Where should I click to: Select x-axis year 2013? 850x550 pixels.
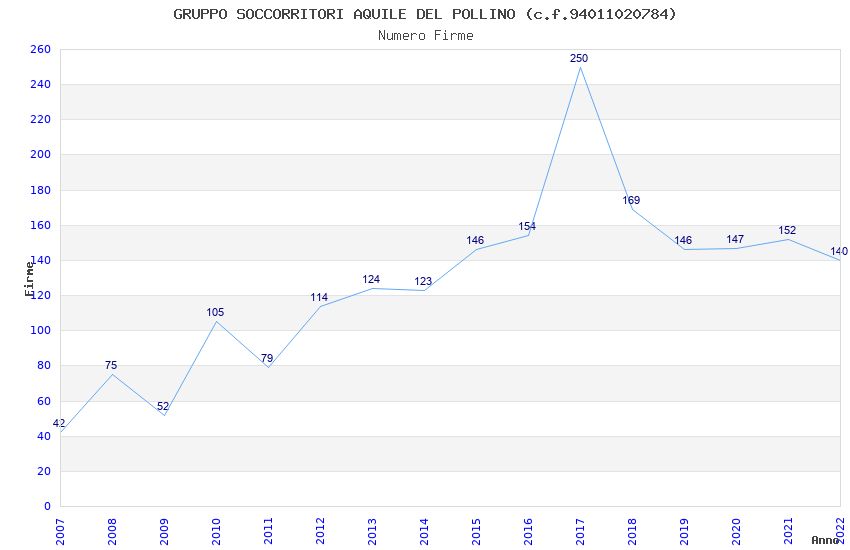pos(372,531)
